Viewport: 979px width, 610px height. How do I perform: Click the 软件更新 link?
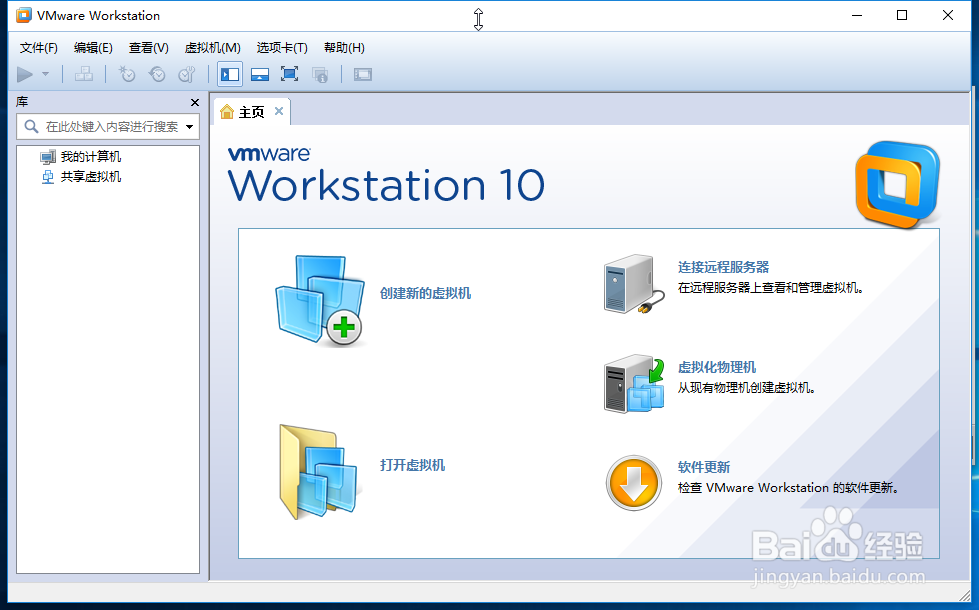click(704, 467)
